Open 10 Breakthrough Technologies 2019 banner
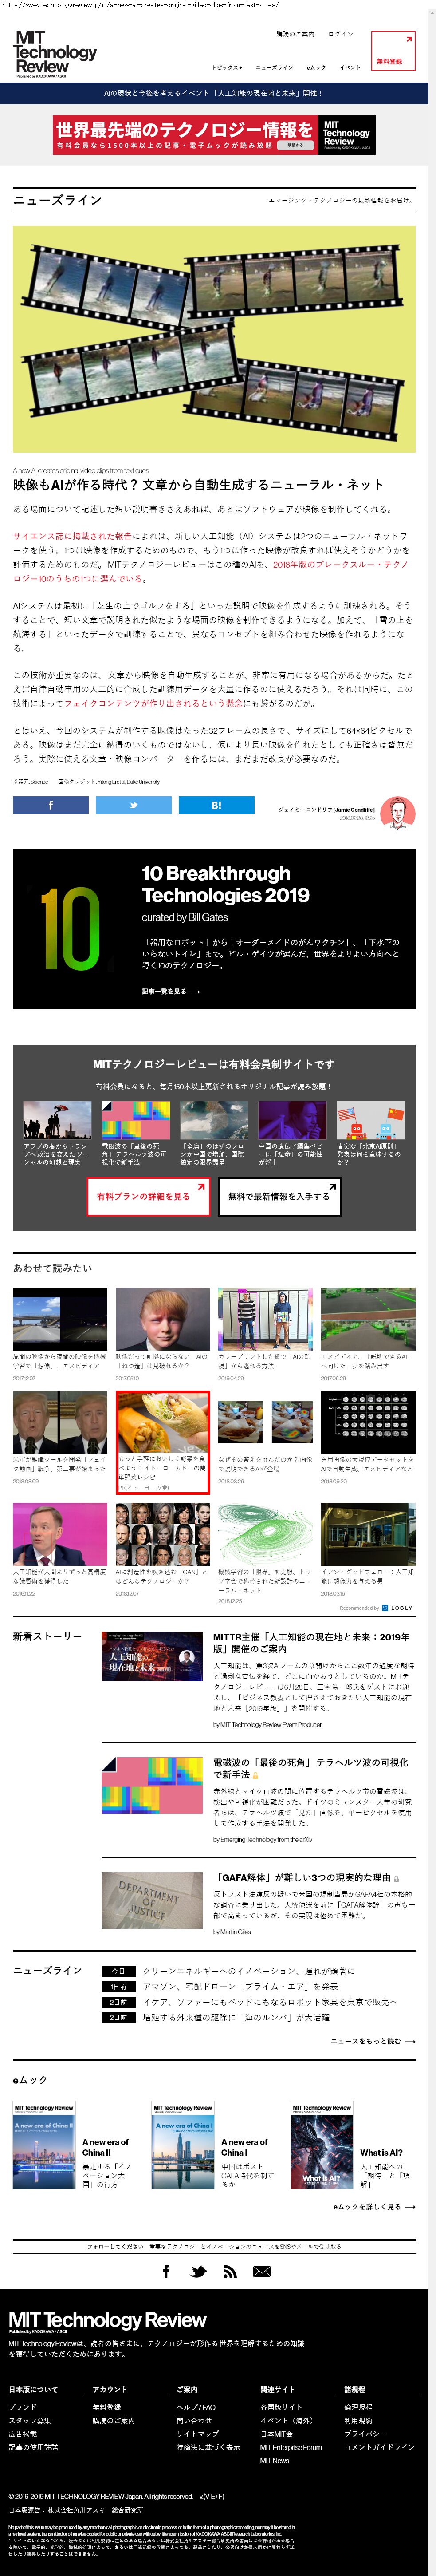The height and width of the screenshot is (2576, 436). click(214, 928)
